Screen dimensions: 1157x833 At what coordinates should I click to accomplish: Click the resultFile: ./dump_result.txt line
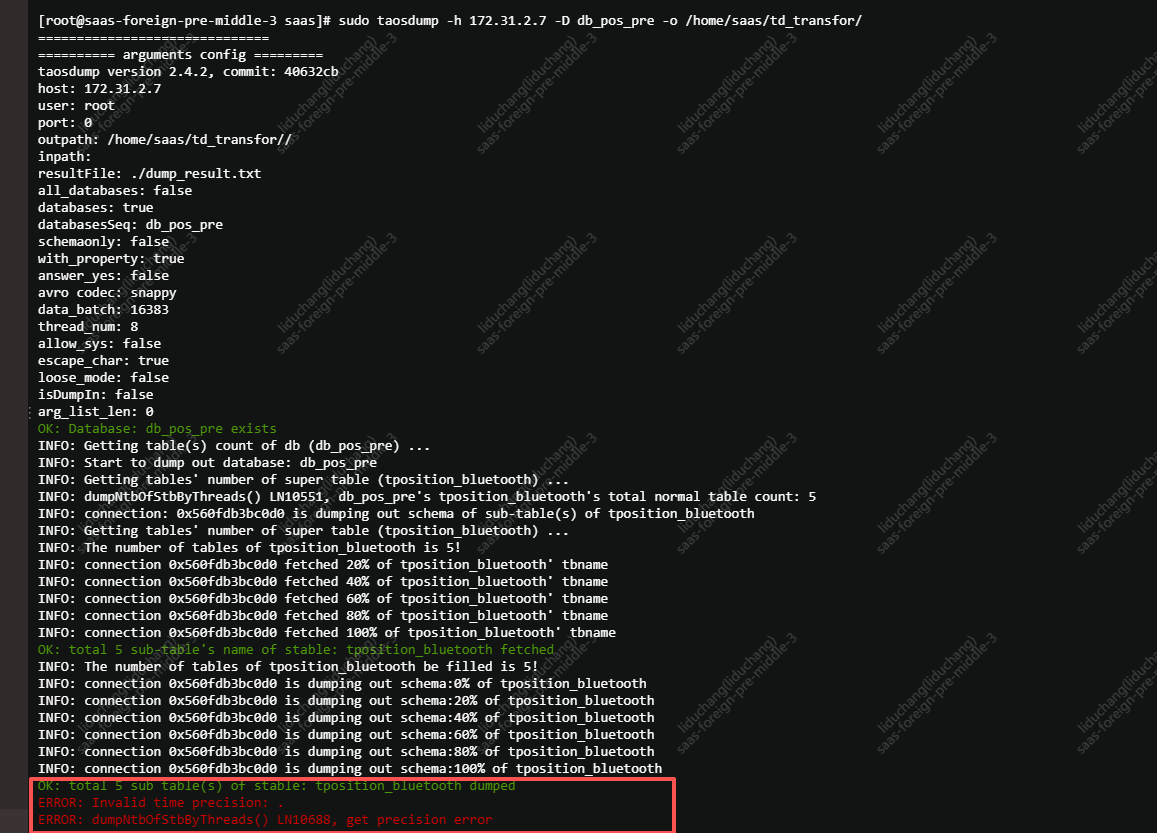pos(149,173)
